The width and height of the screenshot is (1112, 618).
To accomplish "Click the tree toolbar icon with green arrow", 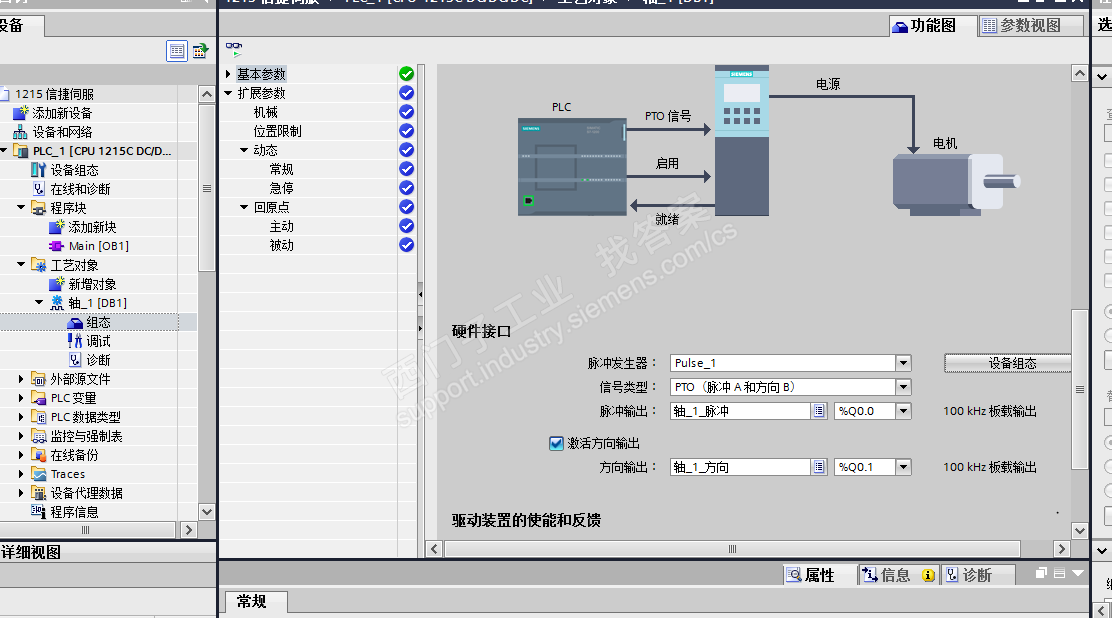I will pyautogui.click(x=200, y=51).
